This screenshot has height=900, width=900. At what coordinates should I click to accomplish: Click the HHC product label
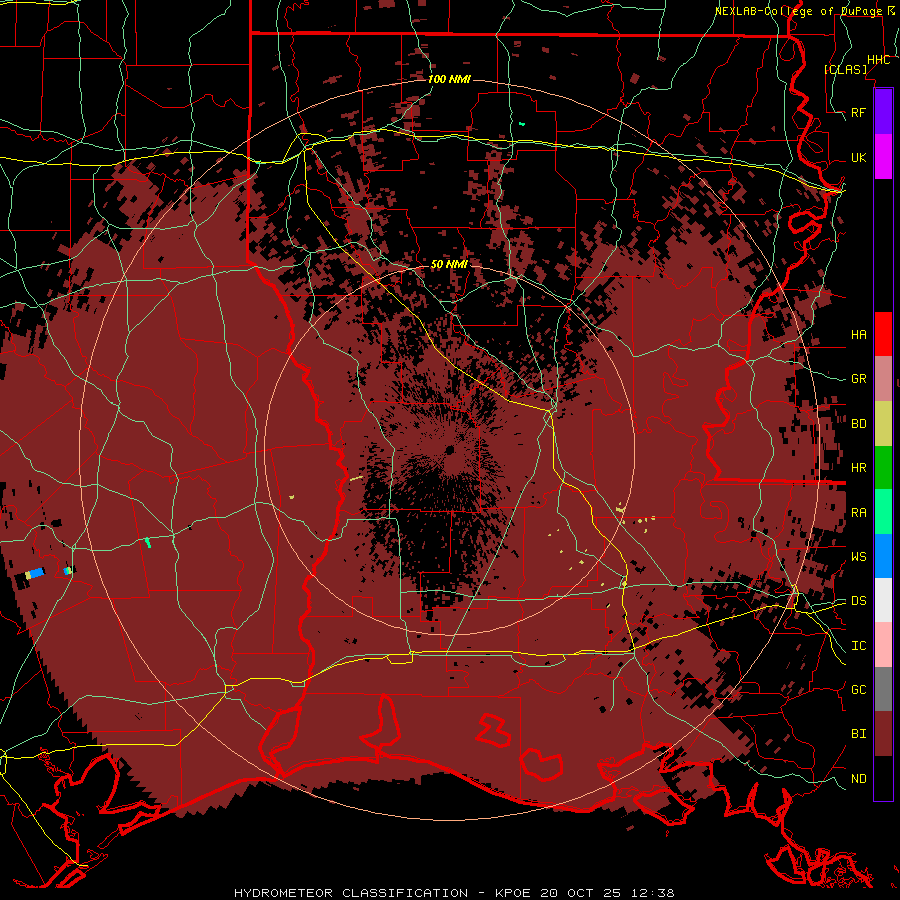tap(878, 60)
